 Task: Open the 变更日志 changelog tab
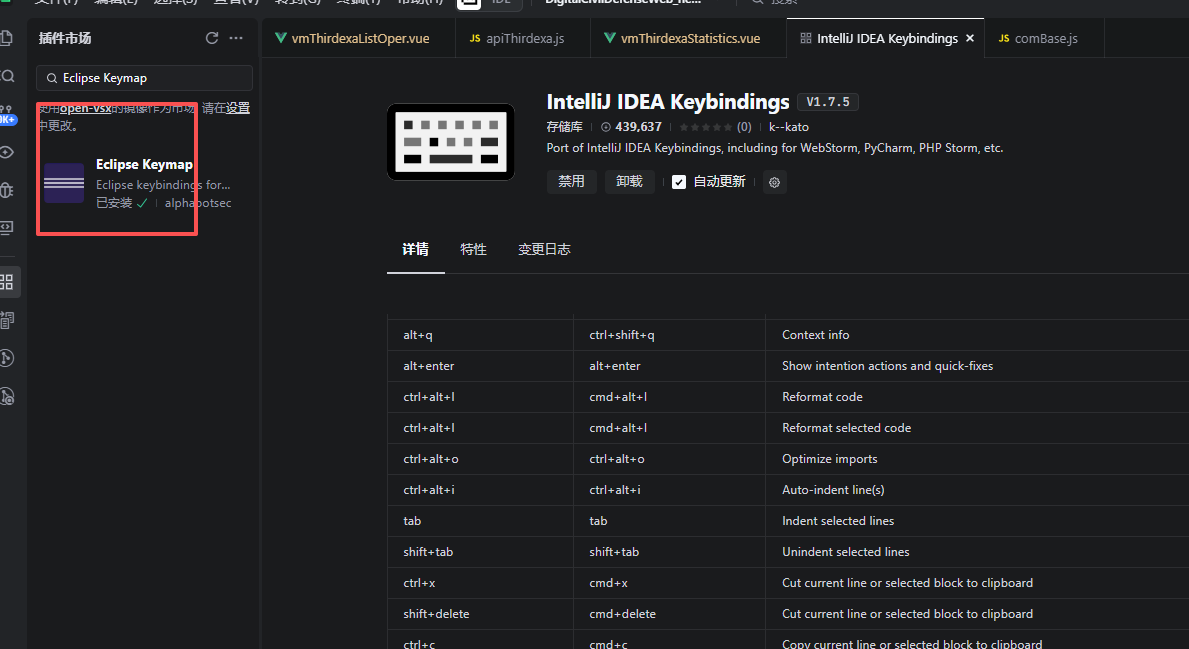point(544,249)
